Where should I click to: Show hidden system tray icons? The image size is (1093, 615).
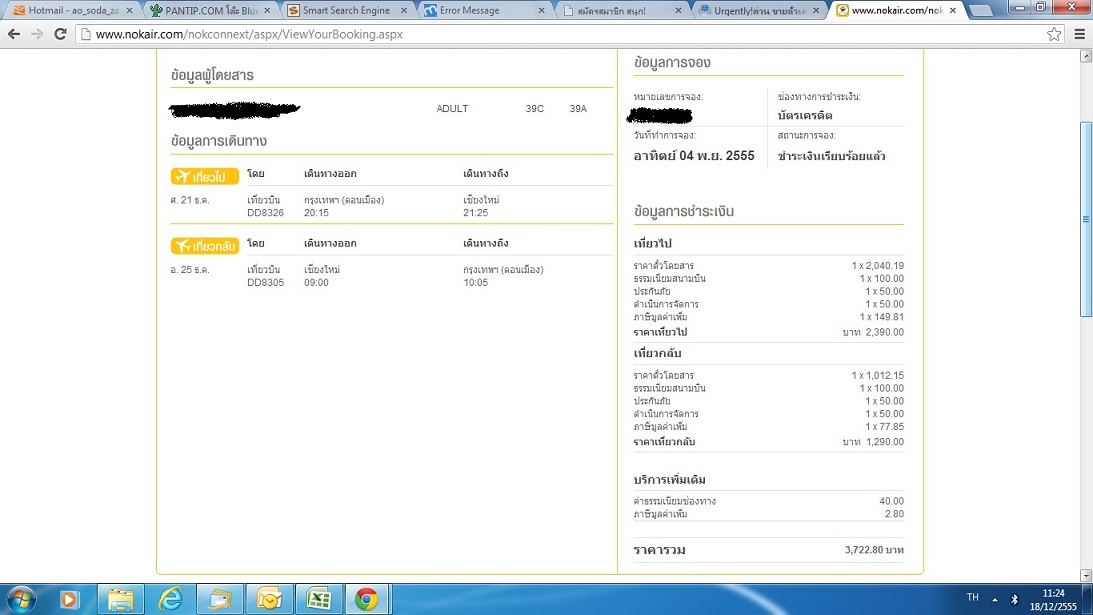(x=995, y=599)
